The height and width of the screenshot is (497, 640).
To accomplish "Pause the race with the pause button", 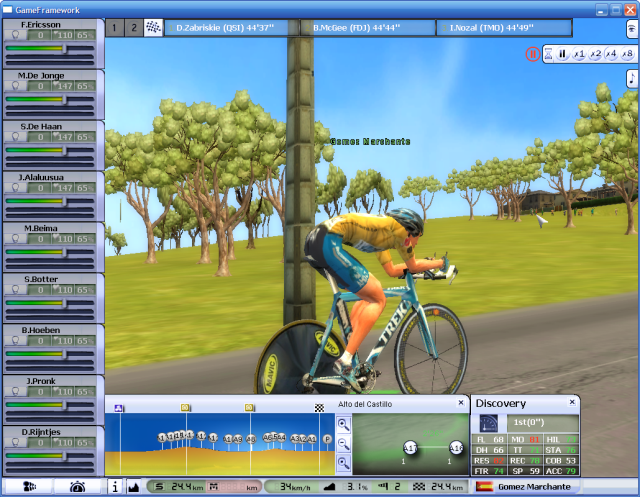I will pos(562,54).
